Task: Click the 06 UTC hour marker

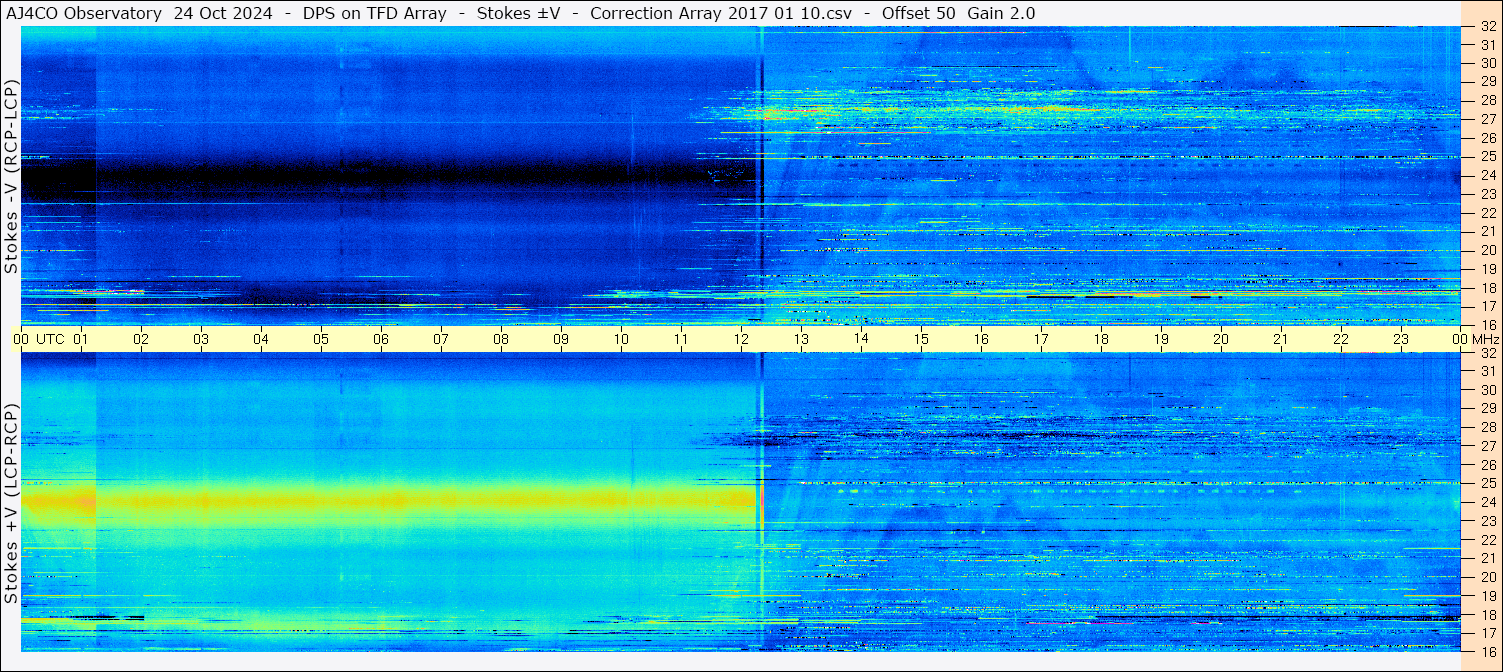Action: (x=381, y=339)
